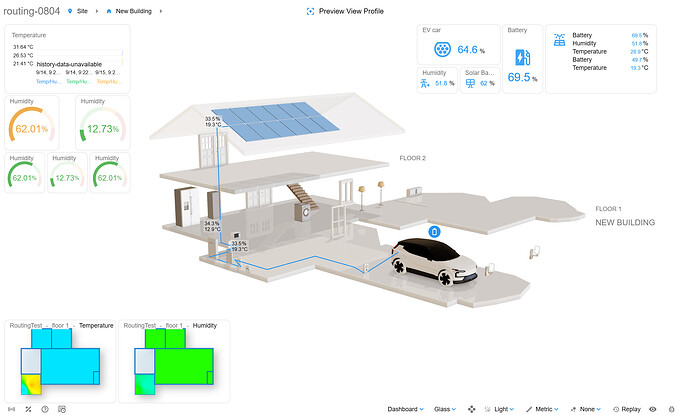Click the blue battery marker above the car

click(434, 231)
